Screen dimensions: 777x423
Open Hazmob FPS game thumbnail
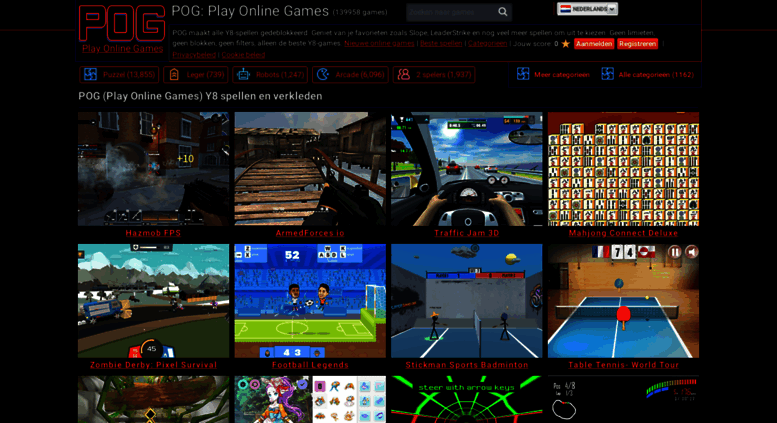154,169
